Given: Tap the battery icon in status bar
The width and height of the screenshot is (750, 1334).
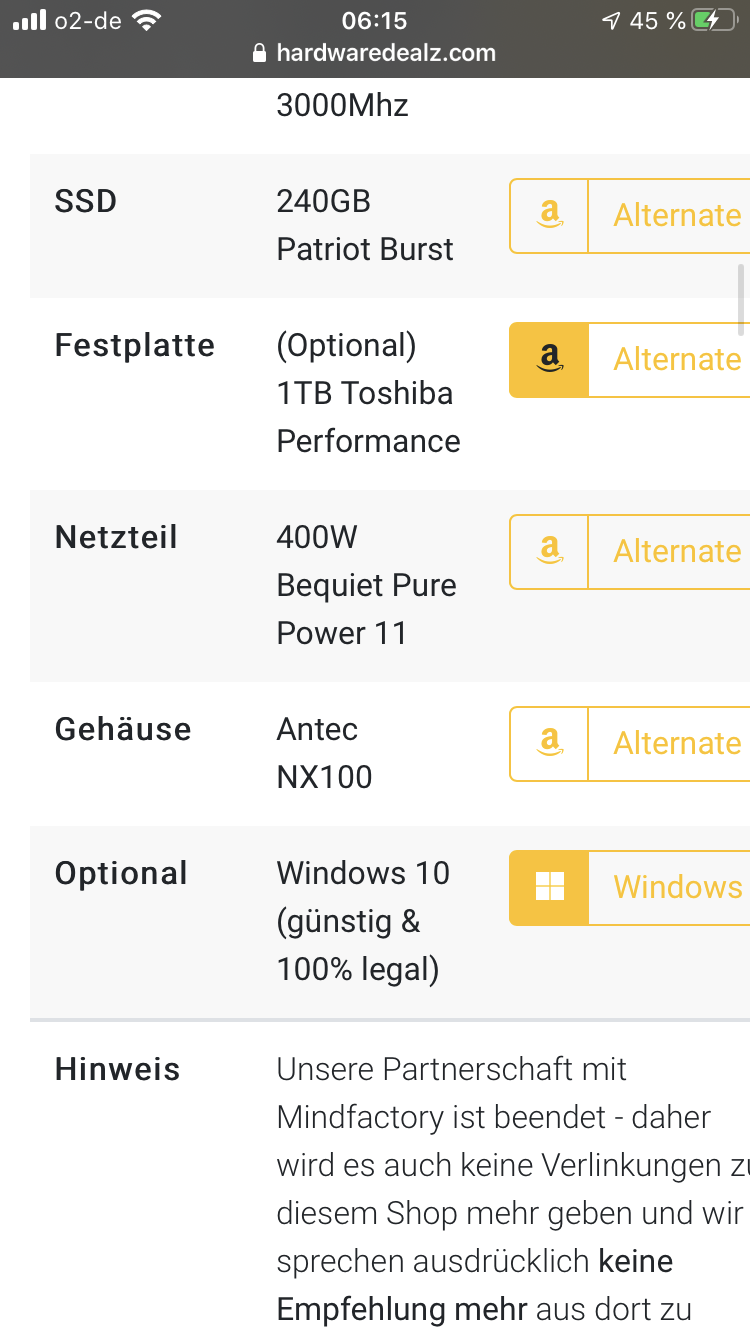Looking at the screenshot, I should [715, 20].
